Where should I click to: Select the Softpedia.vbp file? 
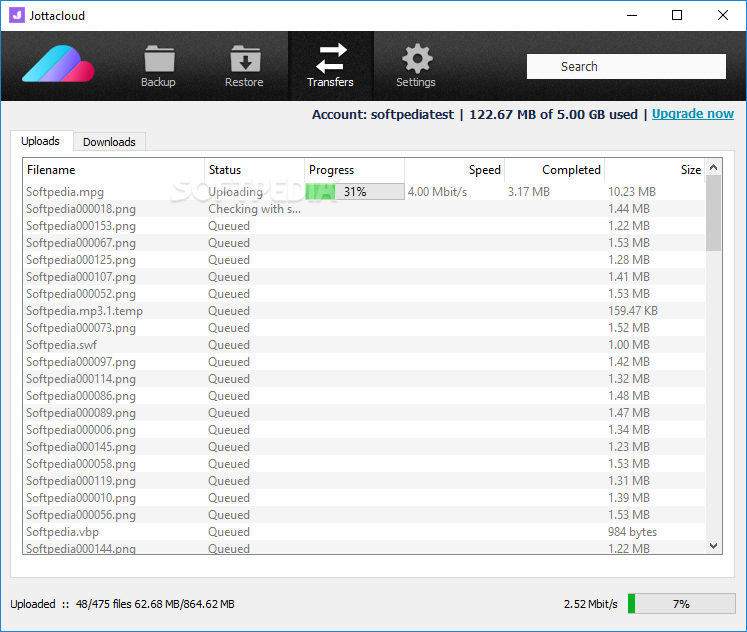pos(62,532)
